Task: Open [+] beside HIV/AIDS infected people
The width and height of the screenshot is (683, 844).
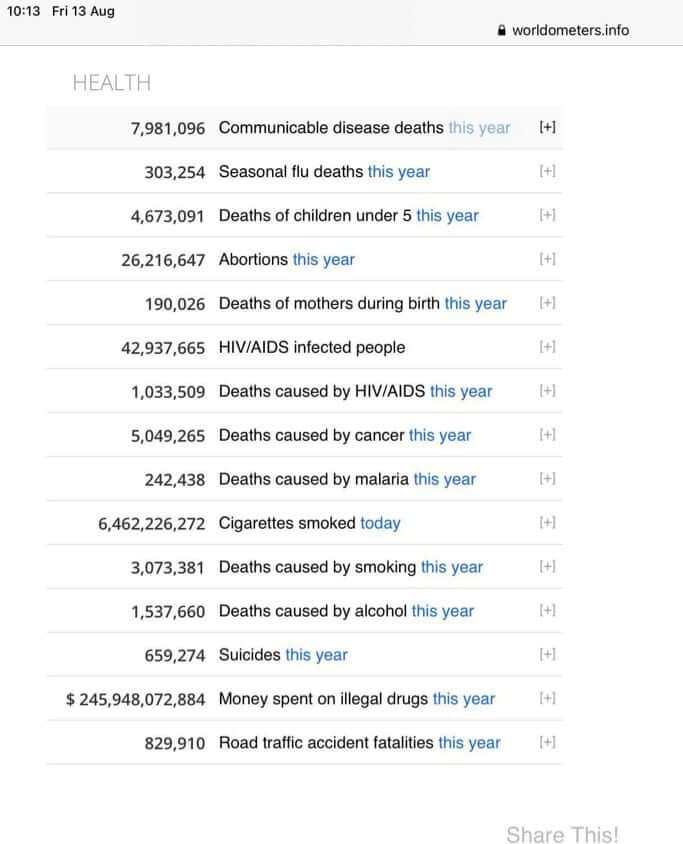Action: [547, 347]
